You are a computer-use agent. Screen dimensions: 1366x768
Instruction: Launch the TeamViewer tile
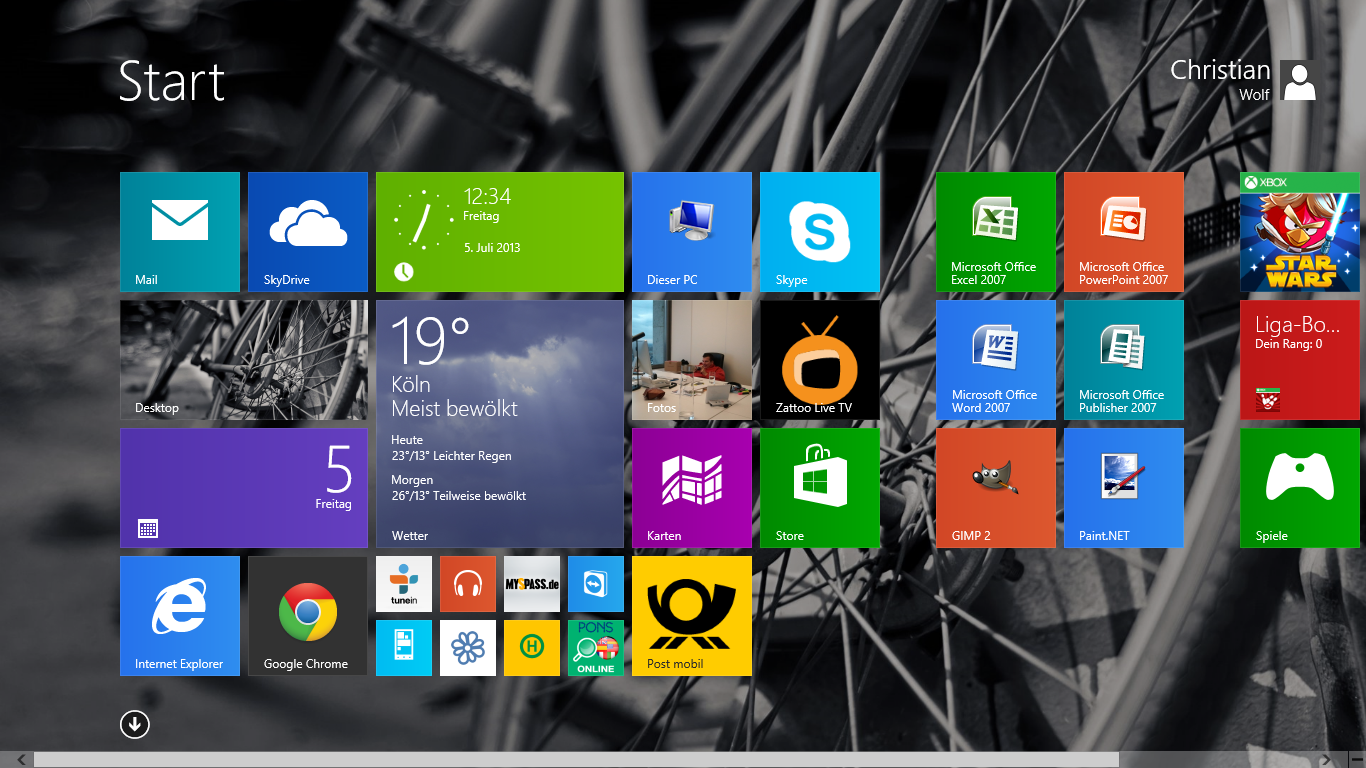pos(596,584)
